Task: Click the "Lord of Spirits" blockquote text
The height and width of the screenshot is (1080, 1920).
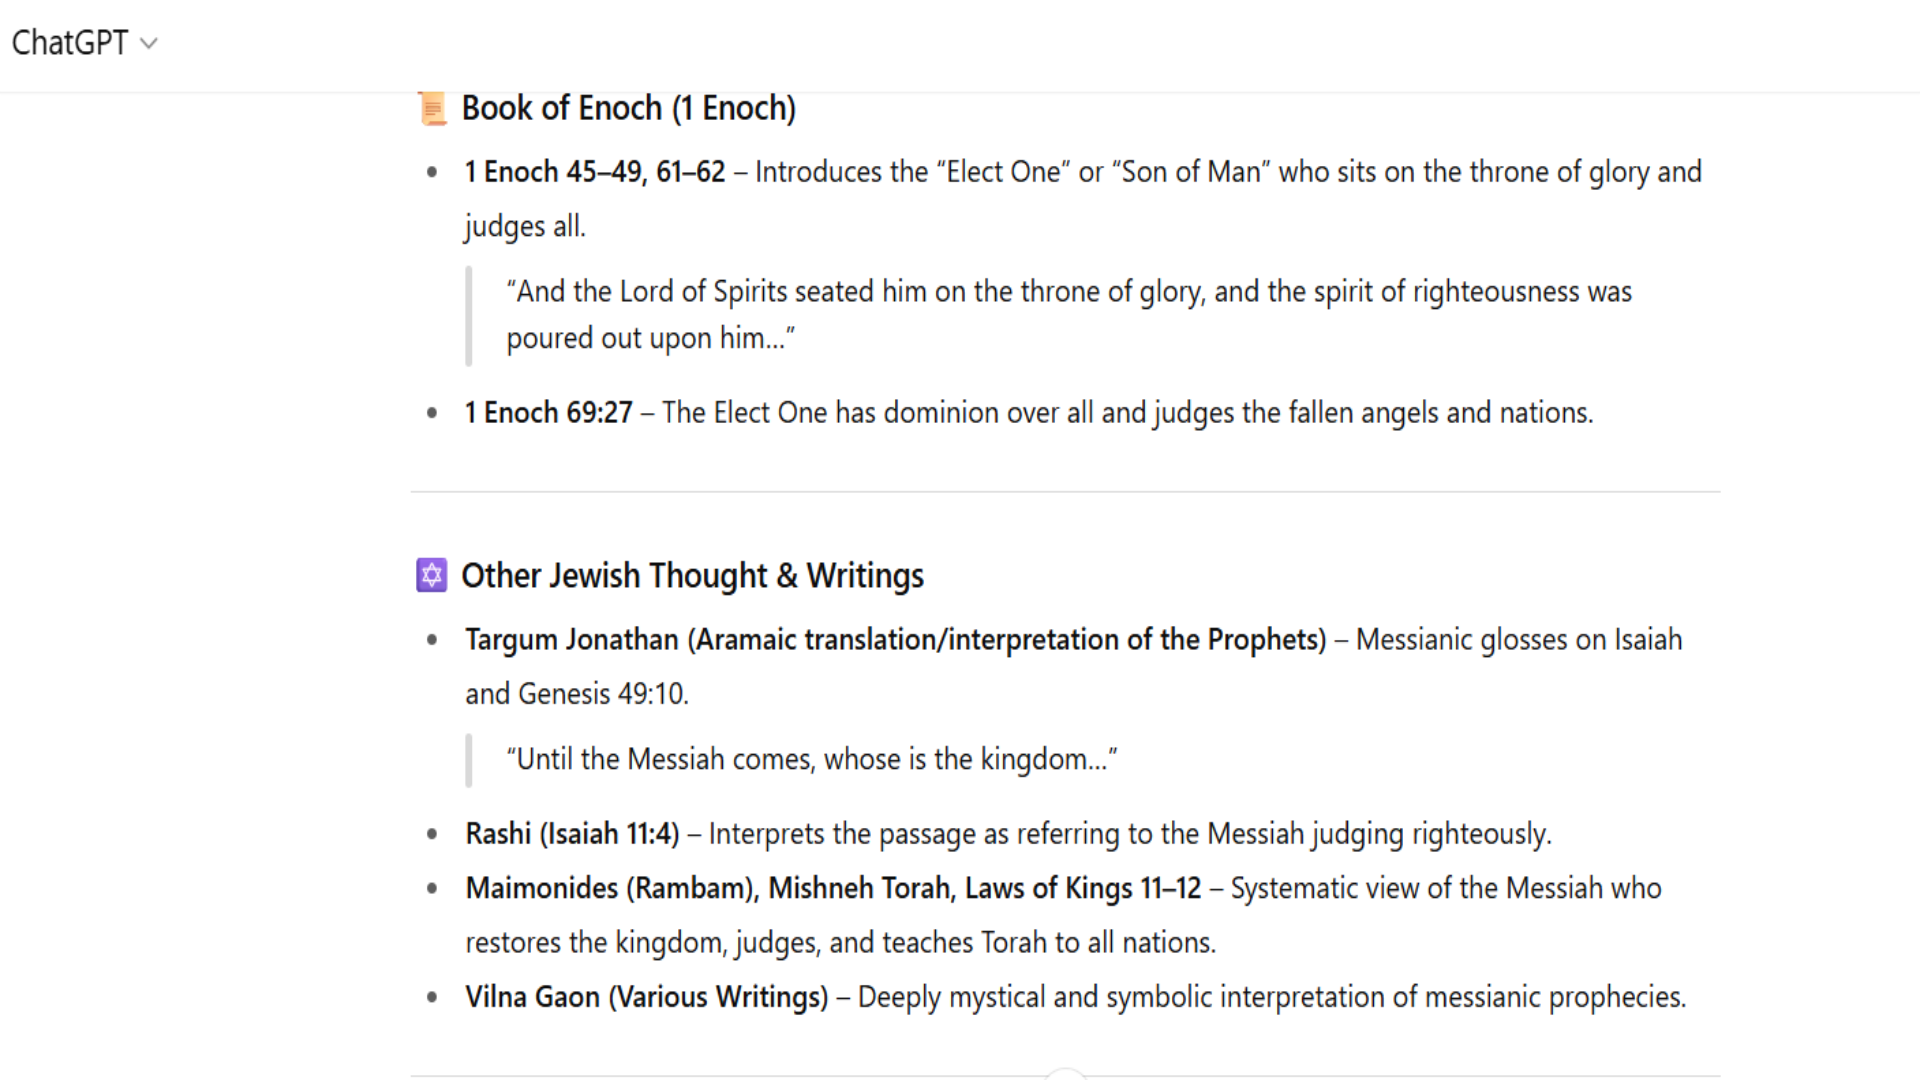Action: tap(1068, 292)
